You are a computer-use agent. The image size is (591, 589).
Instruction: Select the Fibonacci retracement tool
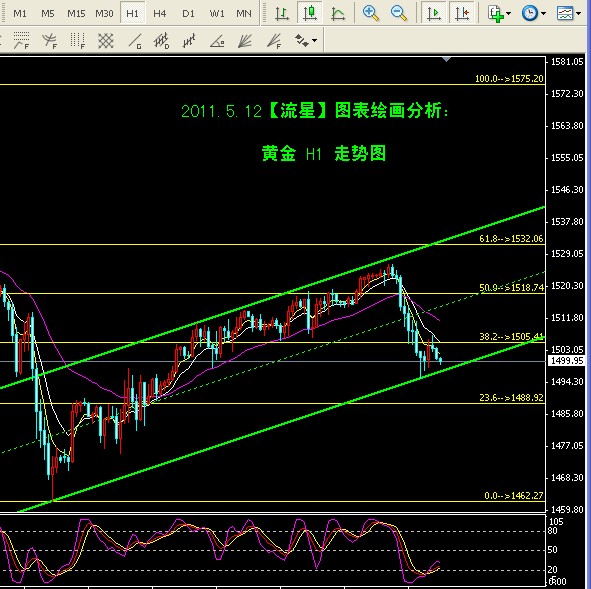(21, 41)
